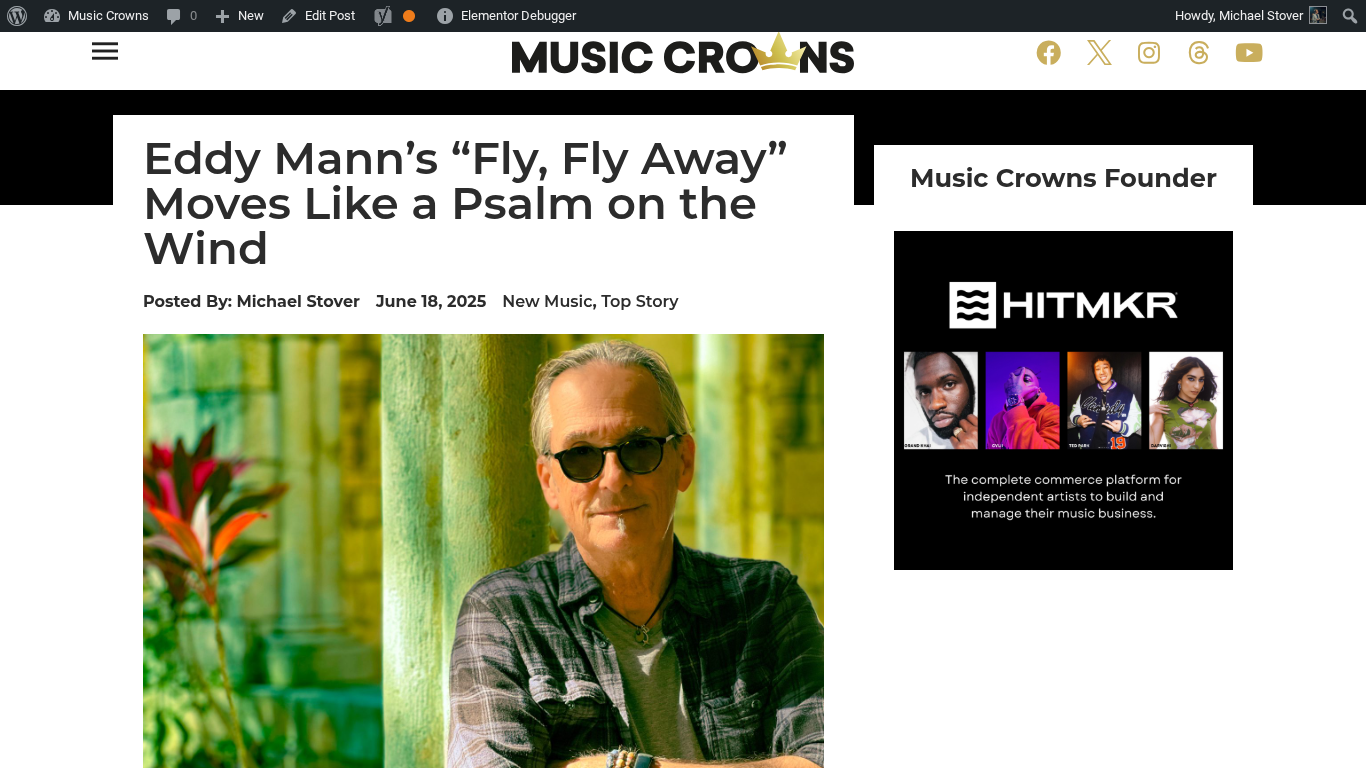
Task: Open the X (Twitter) social icon
Action: (x=1099, y=53)
